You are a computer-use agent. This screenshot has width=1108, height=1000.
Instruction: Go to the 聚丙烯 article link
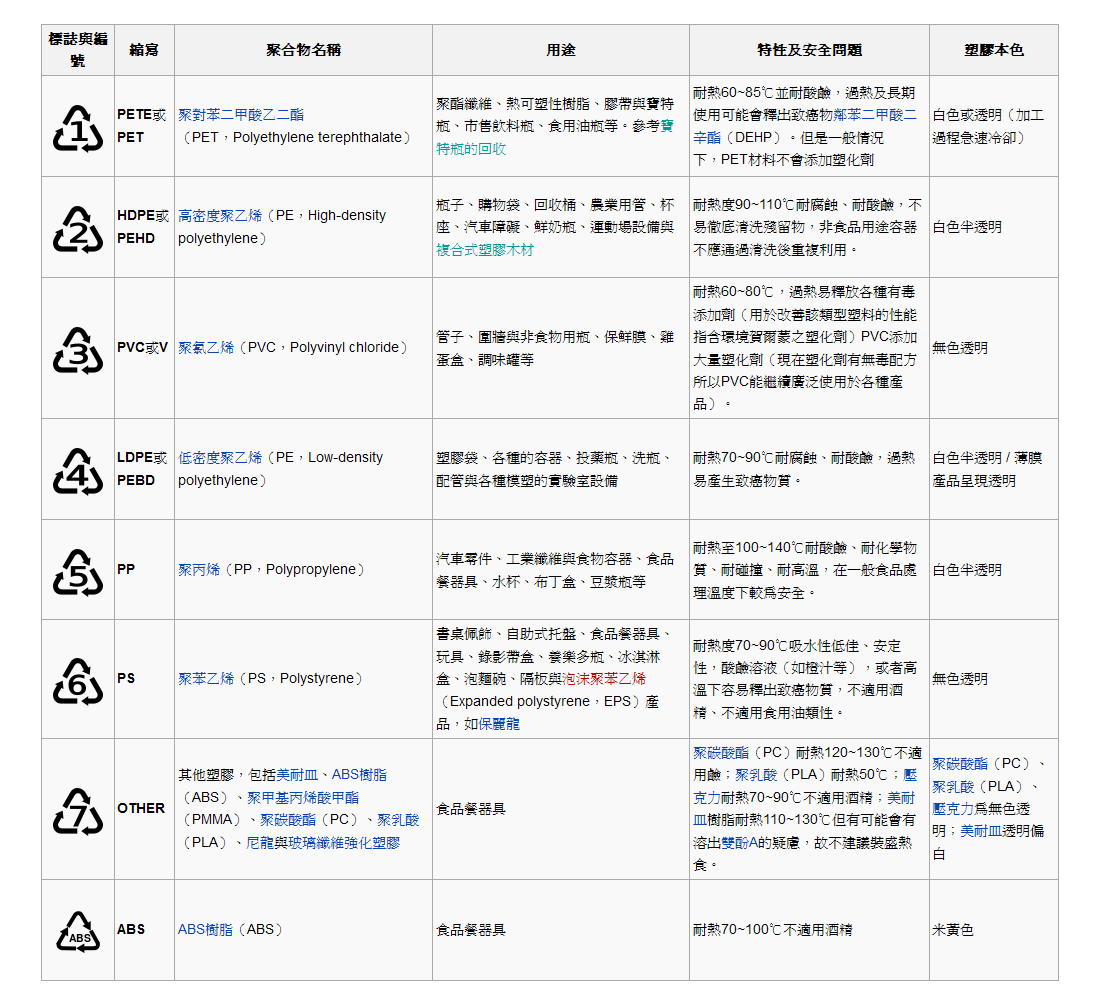click(199, 570)
